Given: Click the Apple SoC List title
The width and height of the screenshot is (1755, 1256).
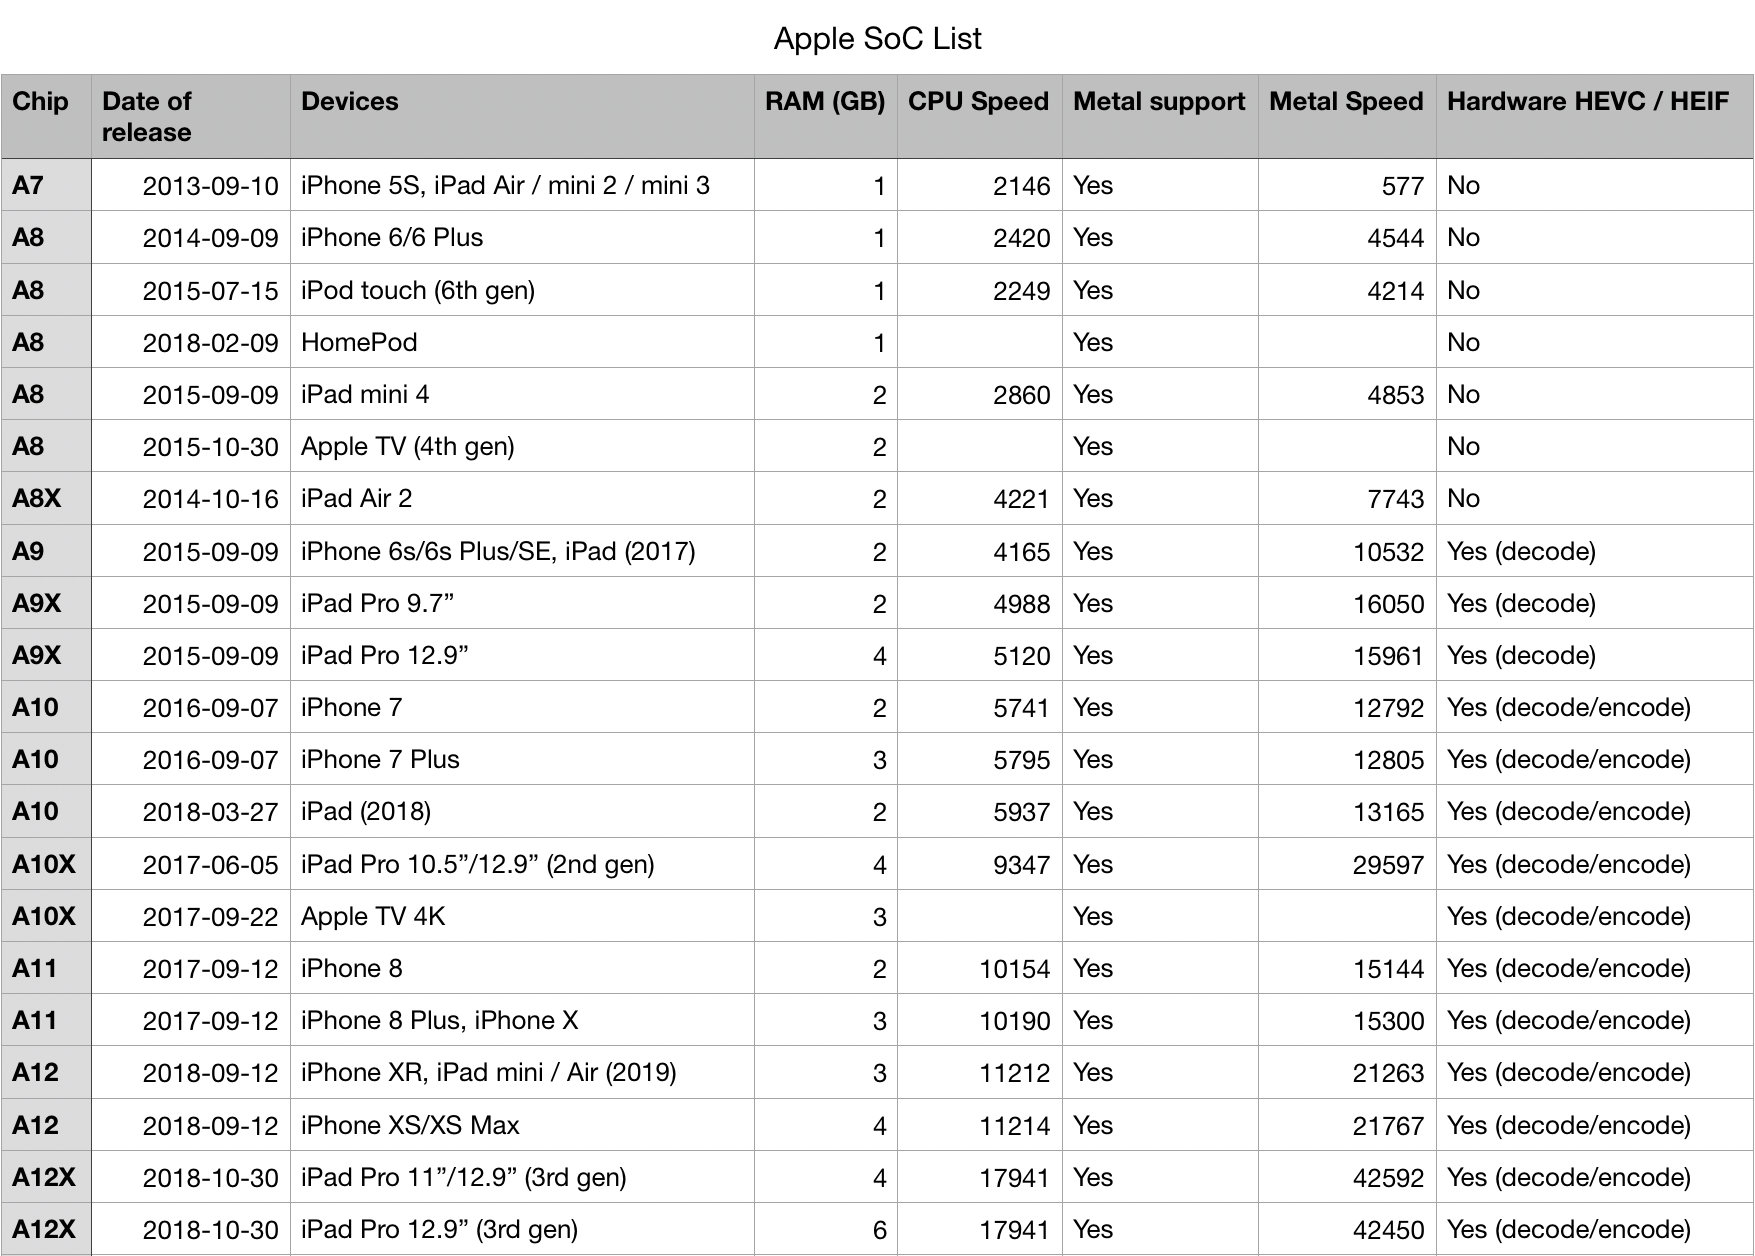Looking at the screenshot, I should click(x=878, y=38).
